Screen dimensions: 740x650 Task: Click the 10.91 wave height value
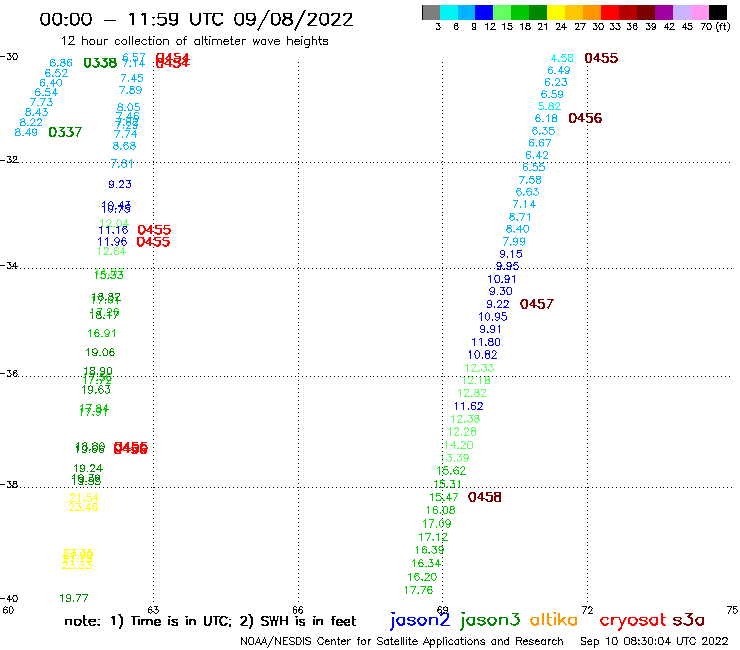pos(502,279)
